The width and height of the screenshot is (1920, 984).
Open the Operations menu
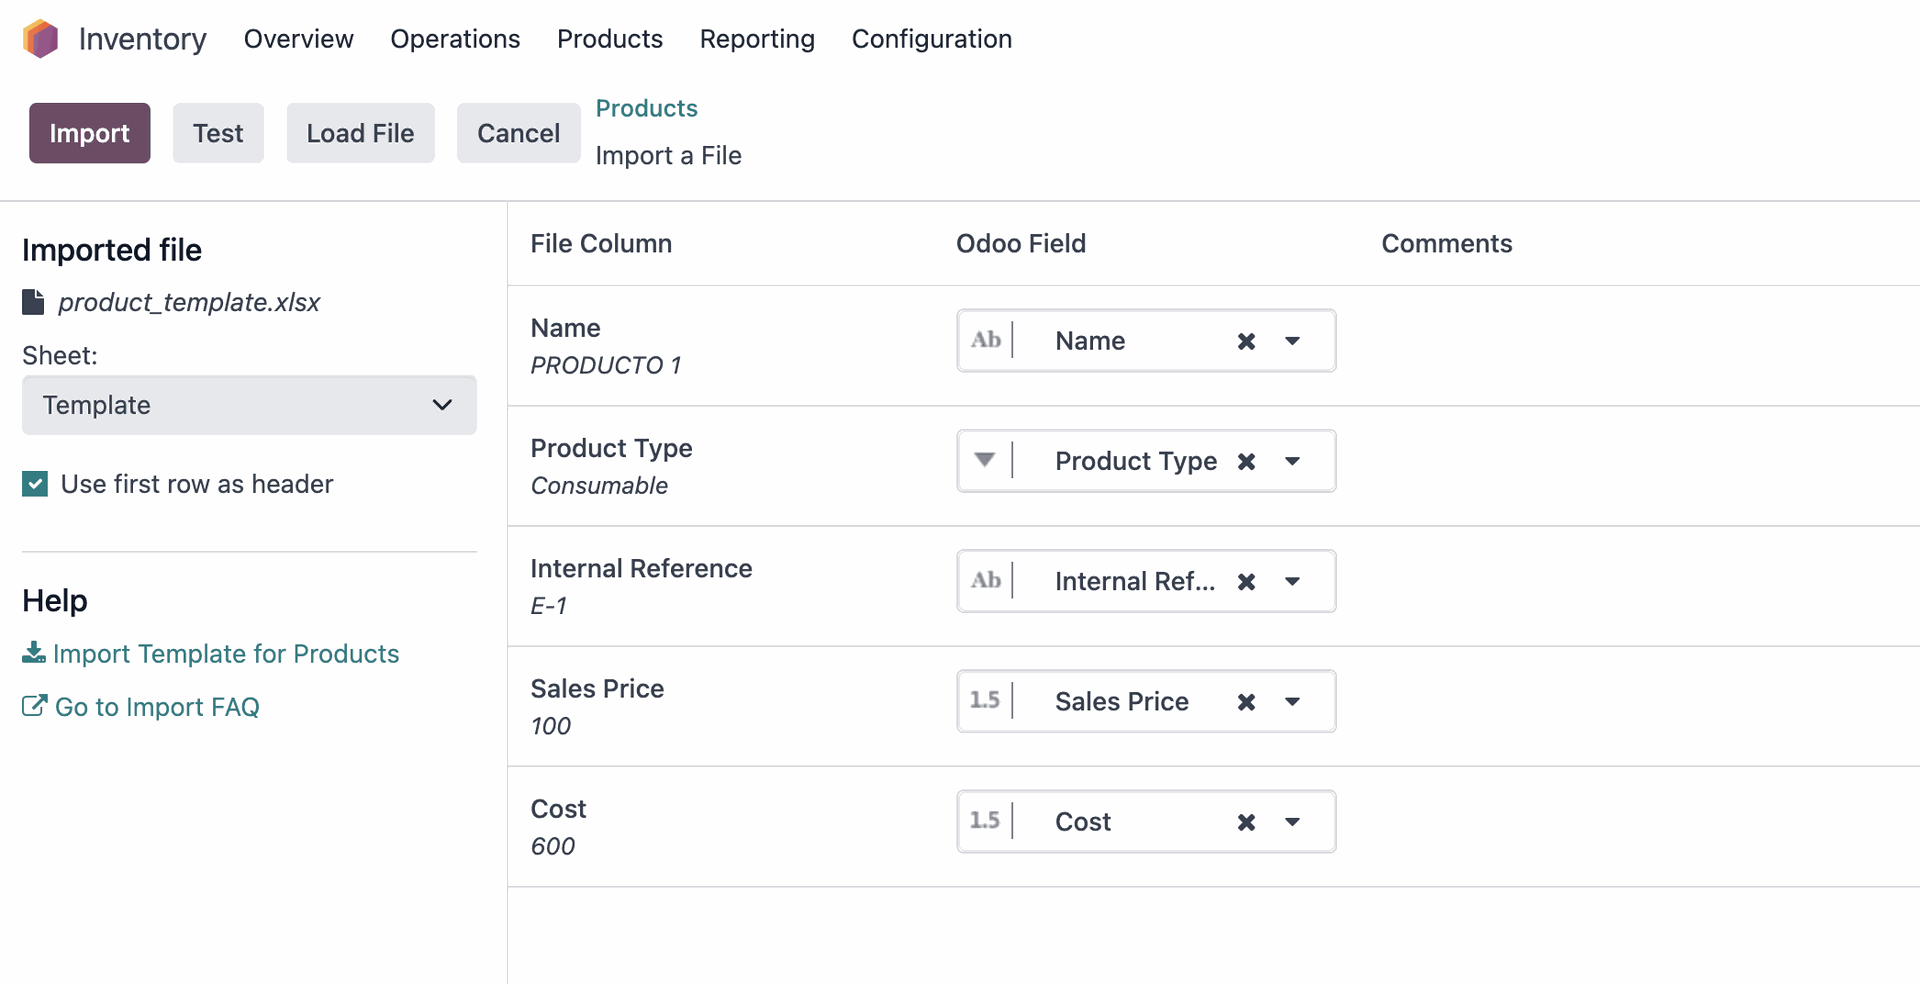coord(455,39)
